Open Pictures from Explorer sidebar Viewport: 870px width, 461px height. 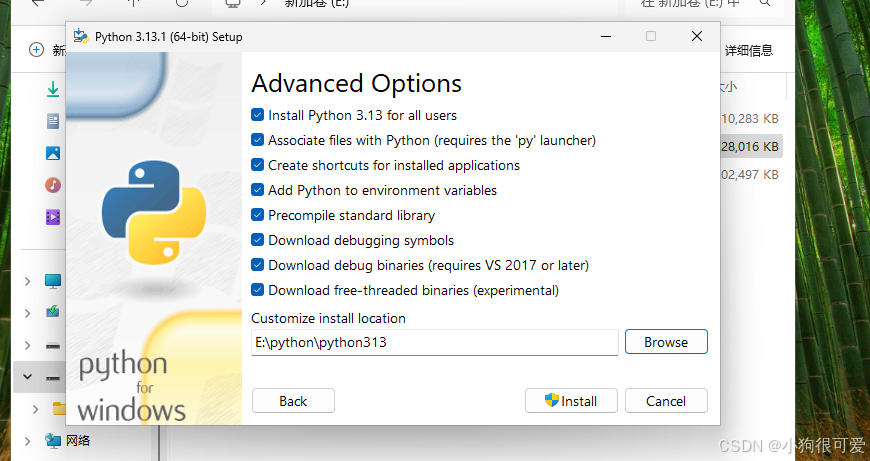pos(53,153)
